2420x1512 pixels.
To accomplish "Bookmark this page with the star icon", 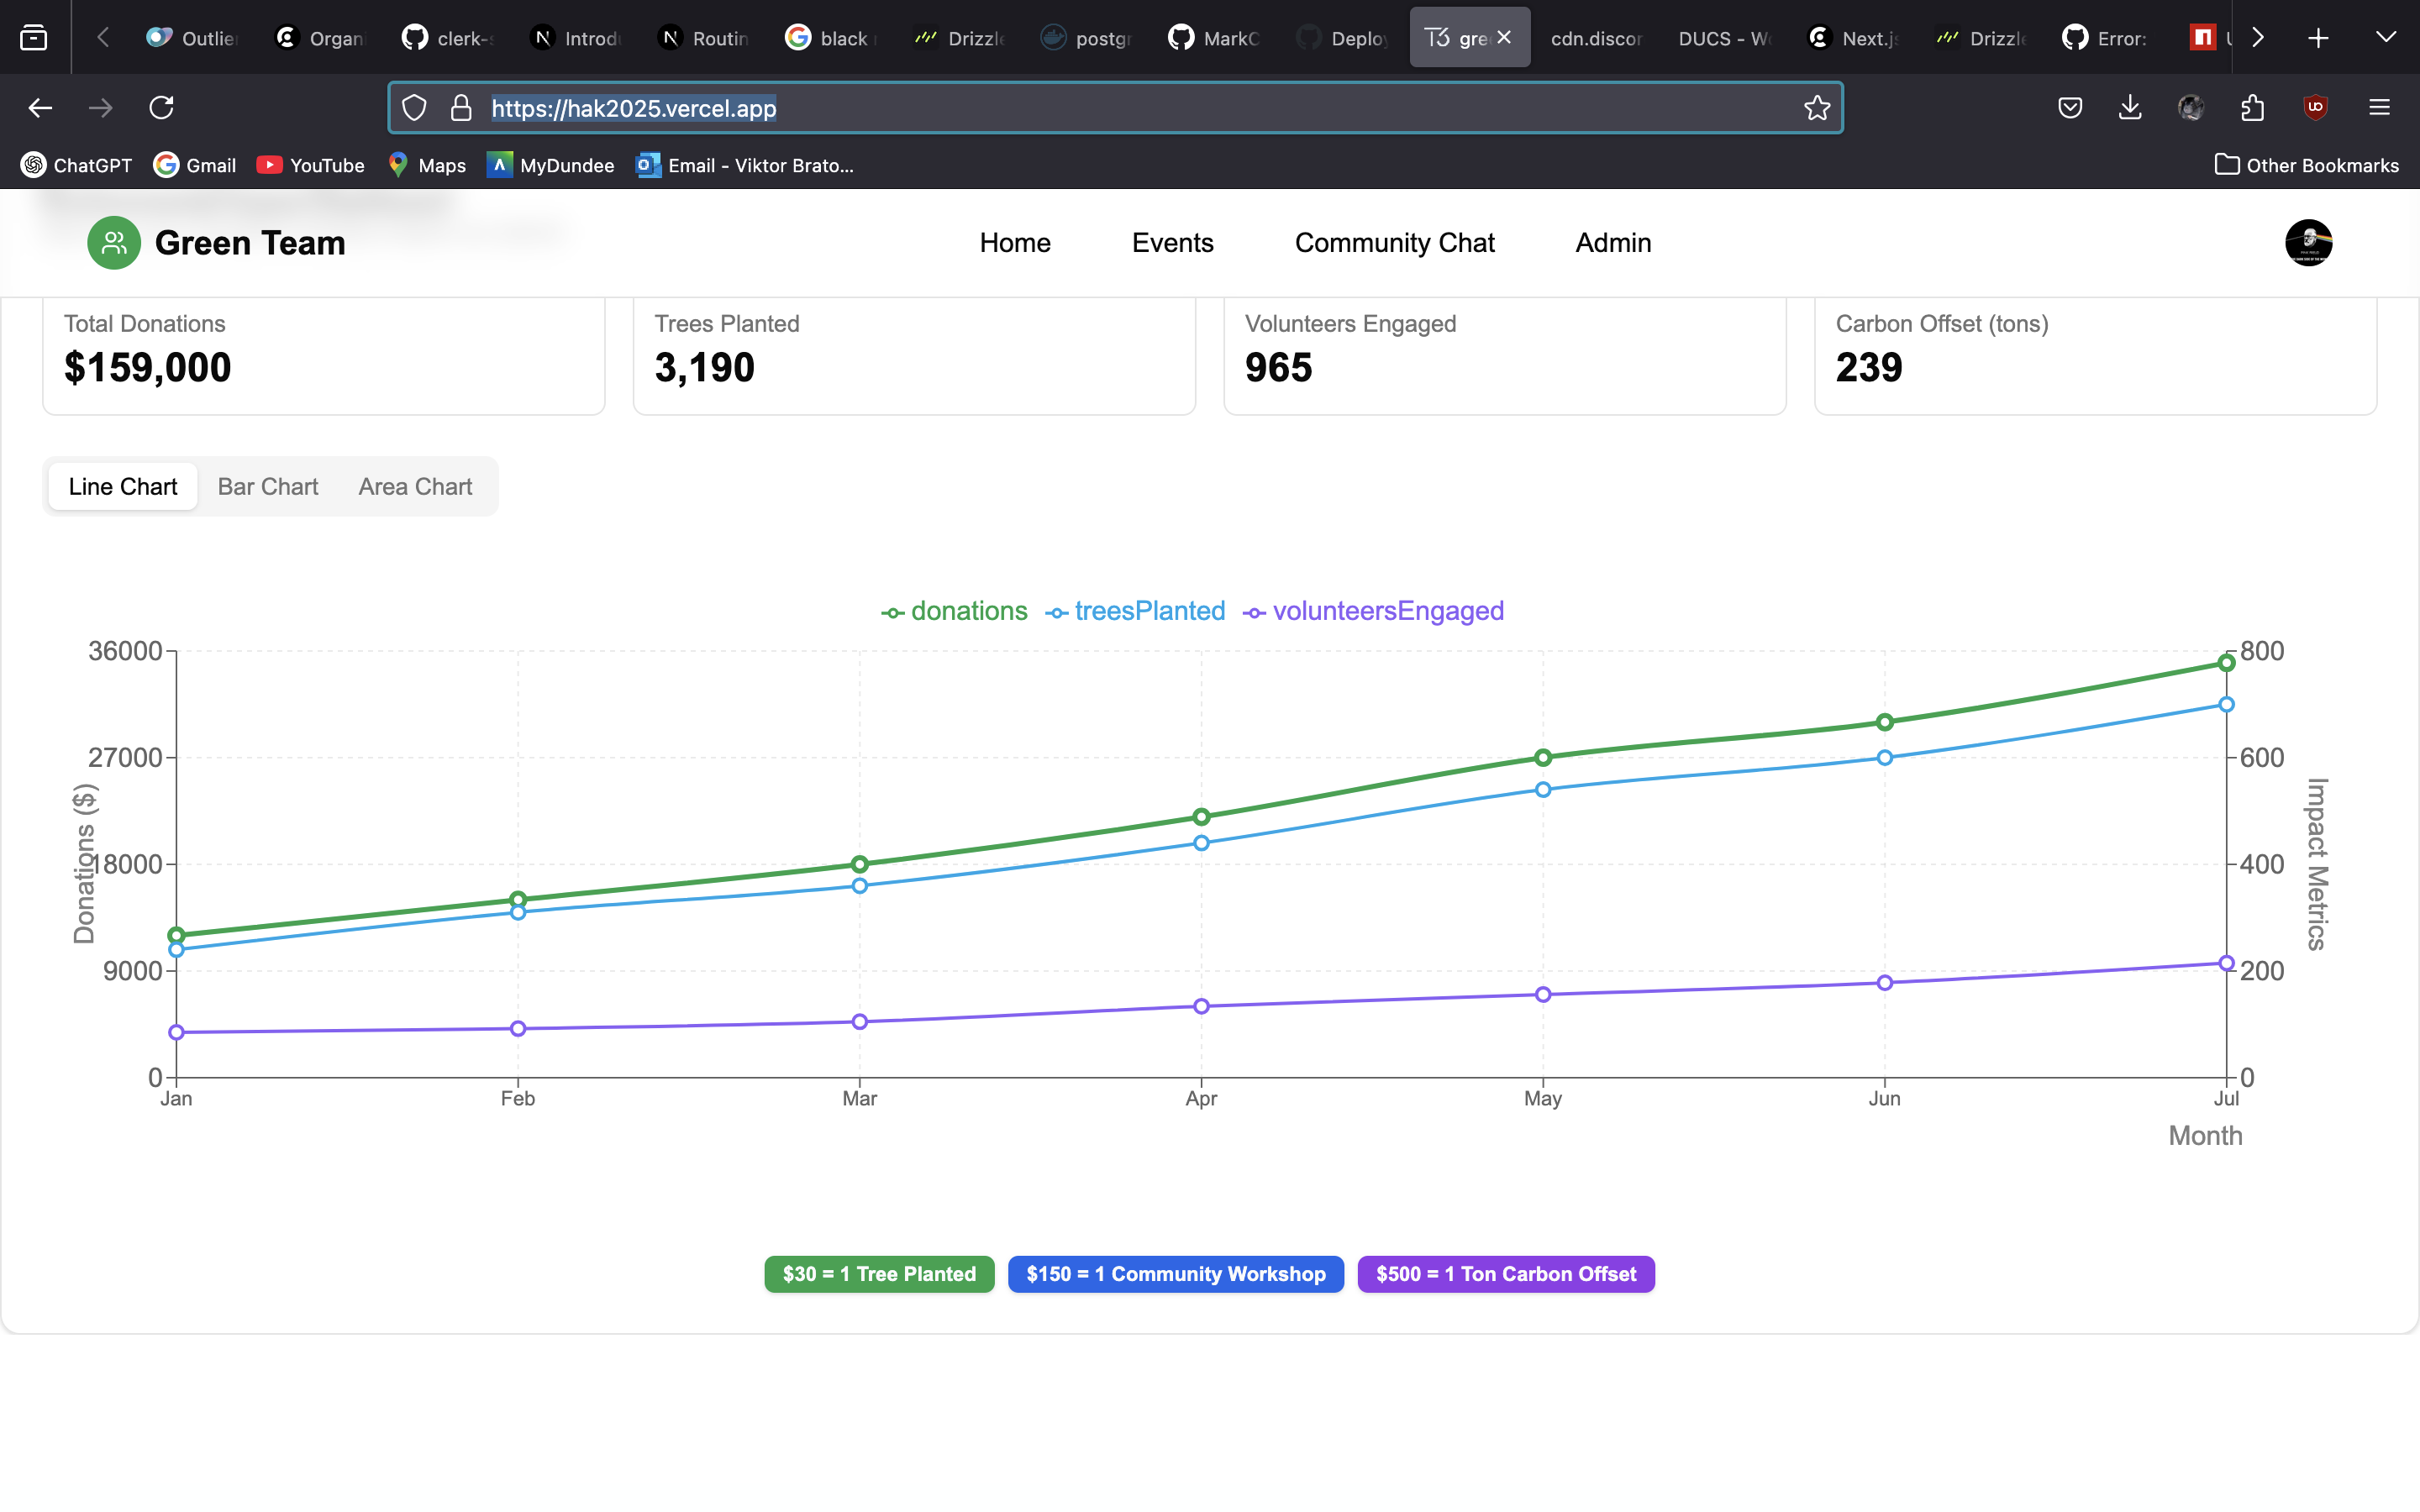I will click(x=1817, y=108).
